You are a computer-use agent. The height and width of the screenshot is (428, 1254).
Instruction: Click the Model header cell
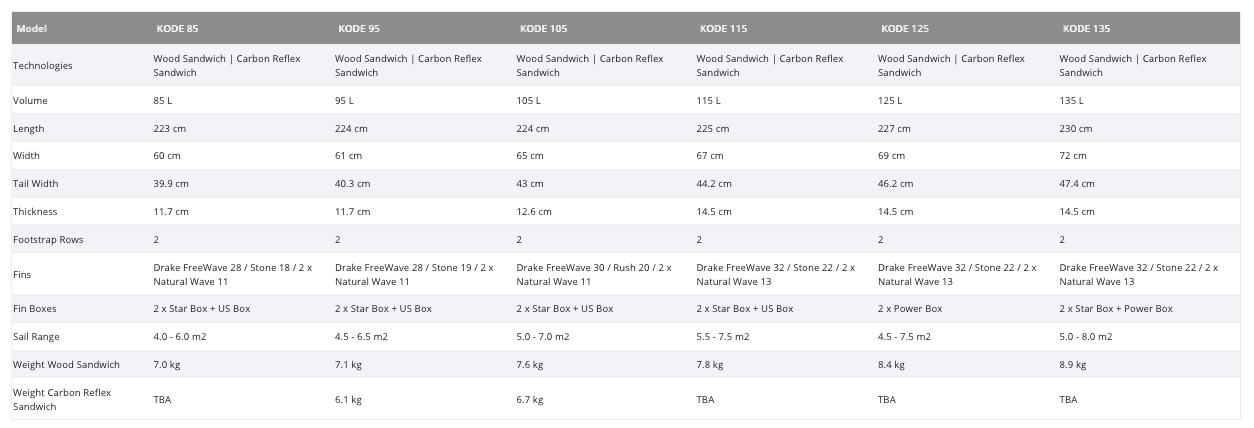(x=31, y=29)
